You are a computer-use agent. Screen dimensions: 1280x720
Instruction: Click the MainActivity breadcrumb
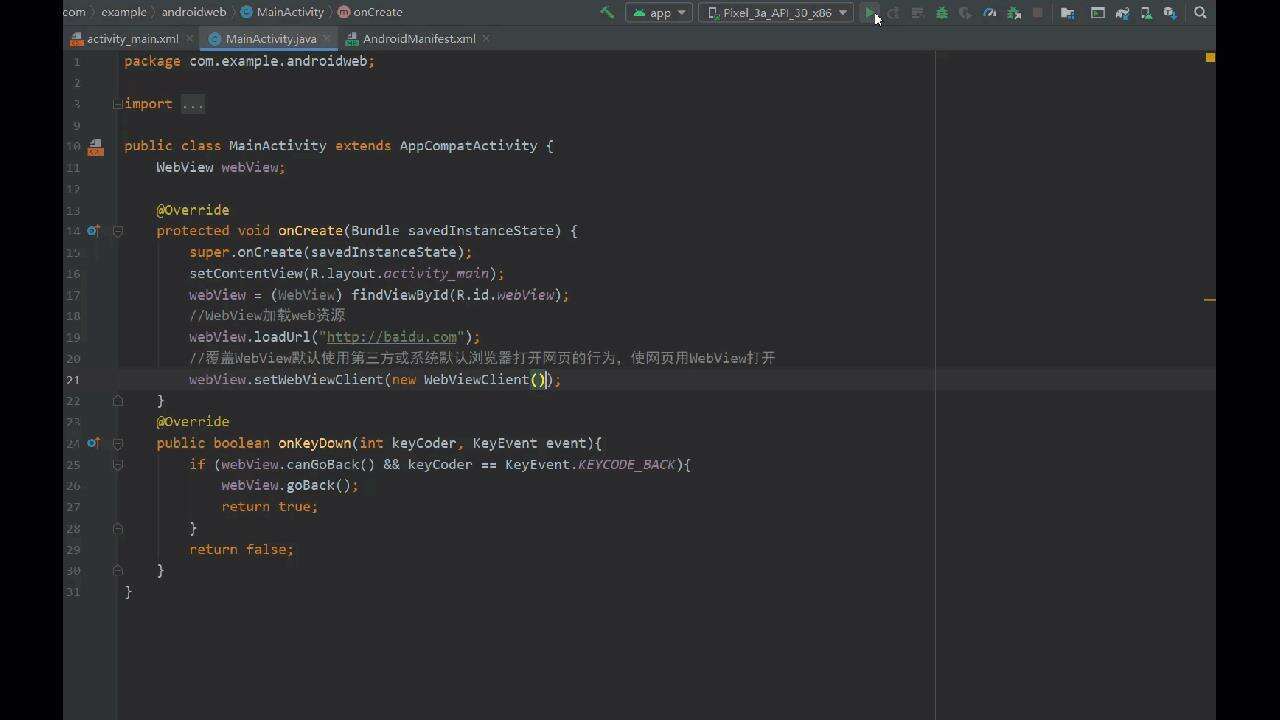(x=282, y=12)
